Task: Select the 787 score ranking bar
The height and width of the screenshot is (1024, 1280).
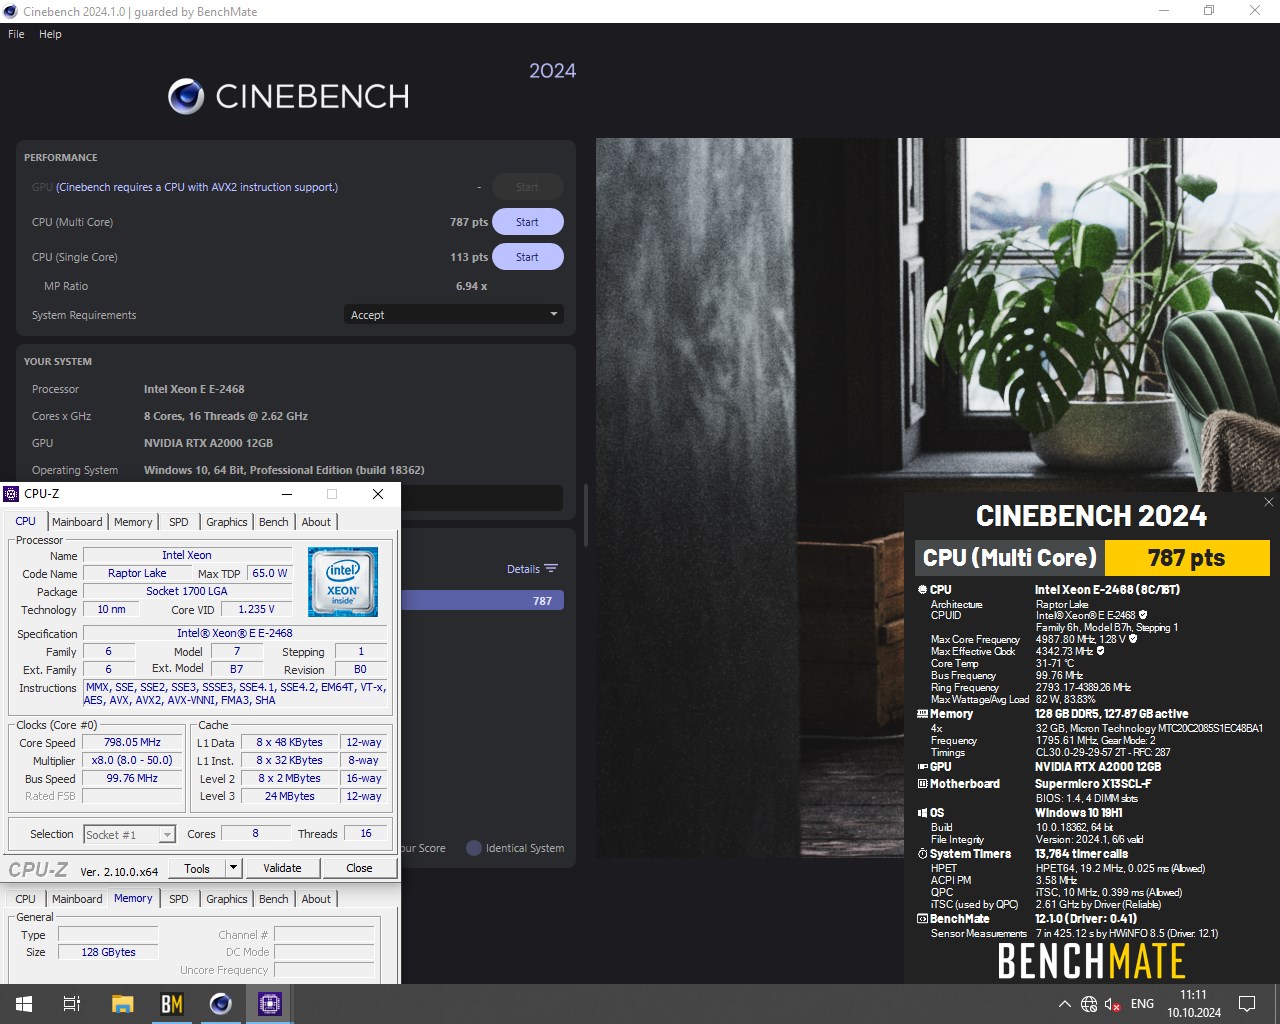Action: [x=482, y=601]
